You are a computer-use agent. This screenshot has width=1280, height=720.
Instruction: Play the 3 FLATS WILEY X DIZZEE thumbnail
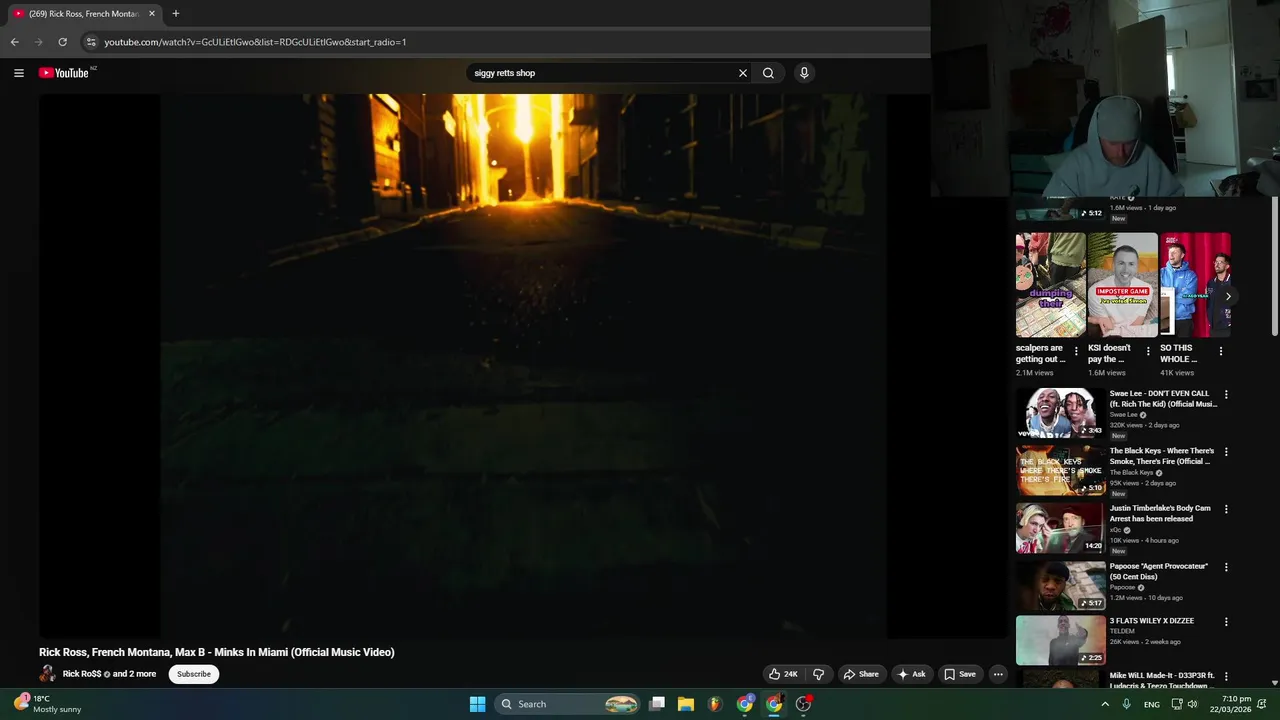coord(1060,640)
